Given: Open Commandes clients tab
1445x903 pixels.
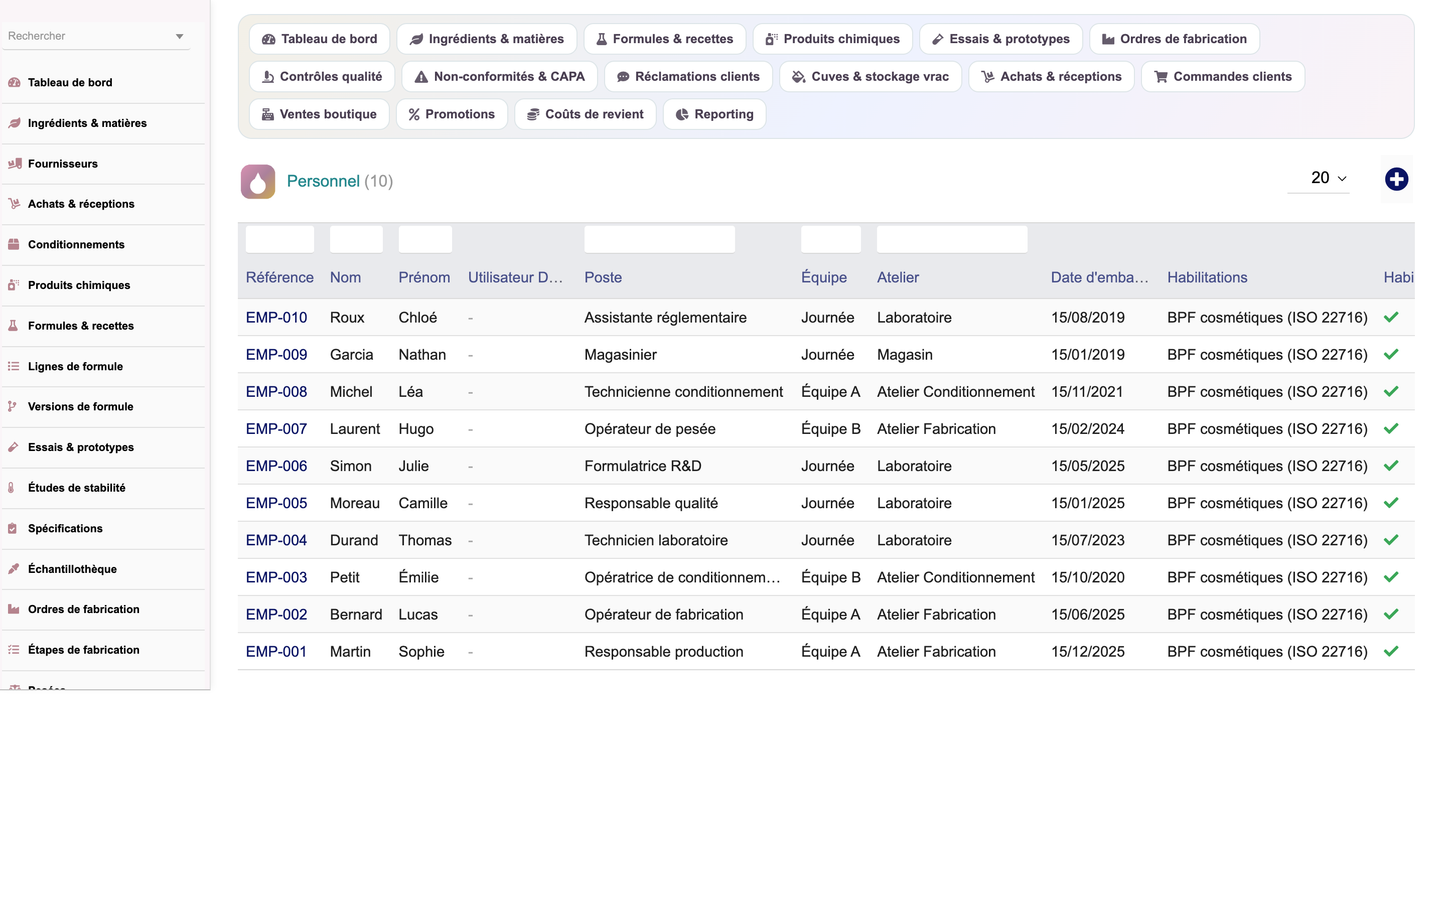Looking at the screenshot, I should [x=1223, y=77].
